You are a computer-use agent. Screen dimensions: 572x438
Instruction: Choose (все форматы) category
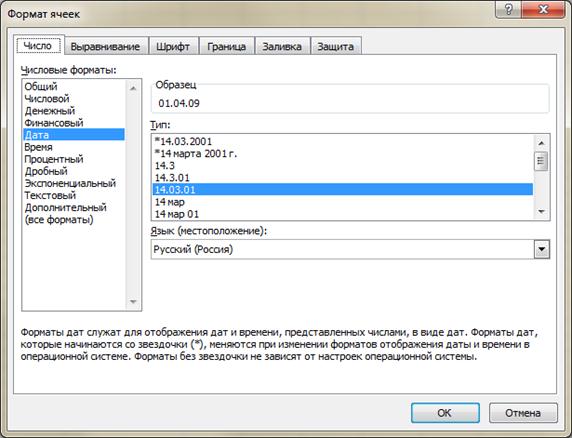[x=73, y=220]
